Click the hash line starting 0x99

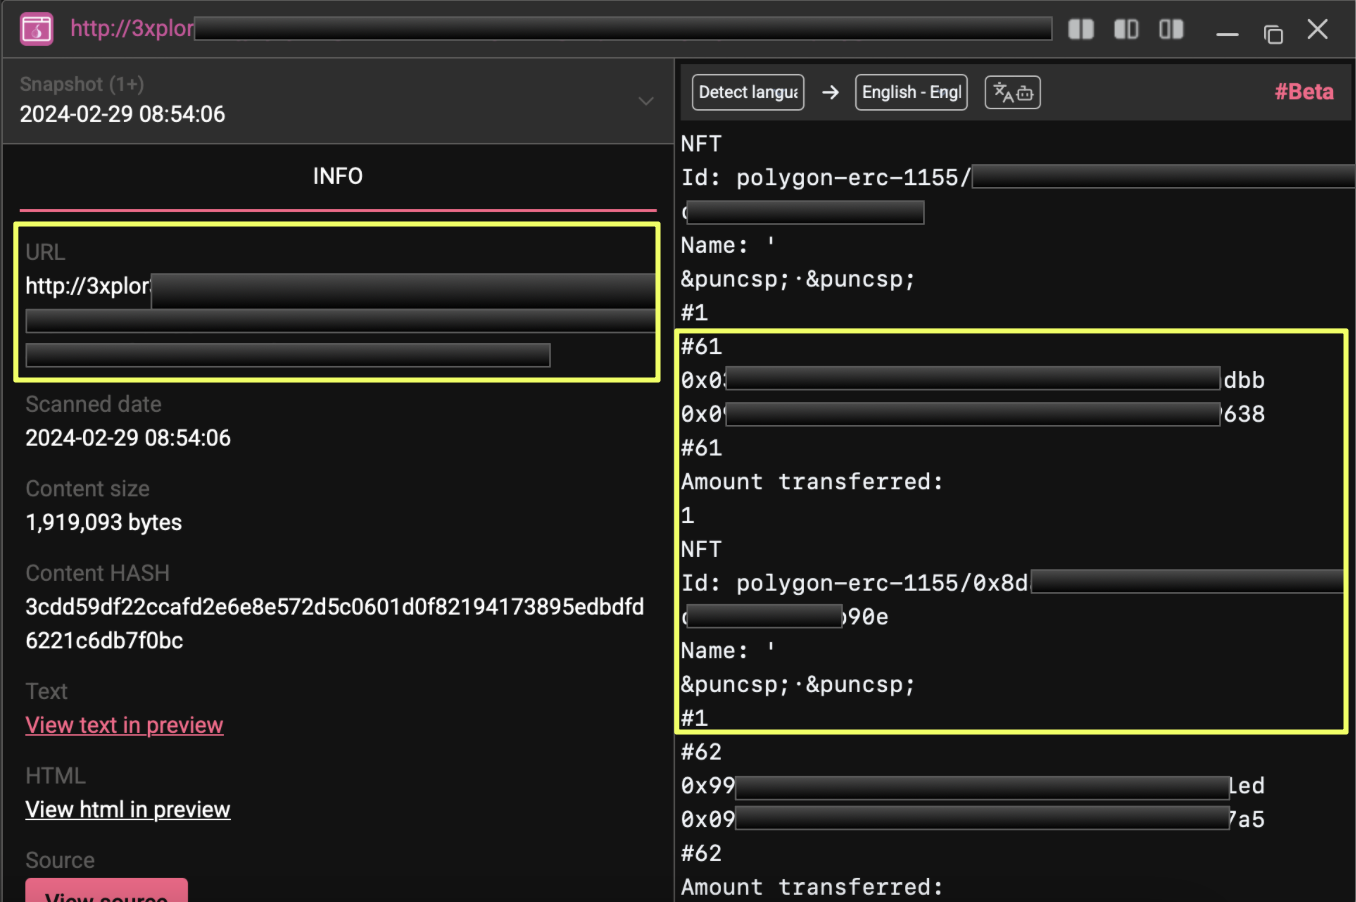(973, 786)
